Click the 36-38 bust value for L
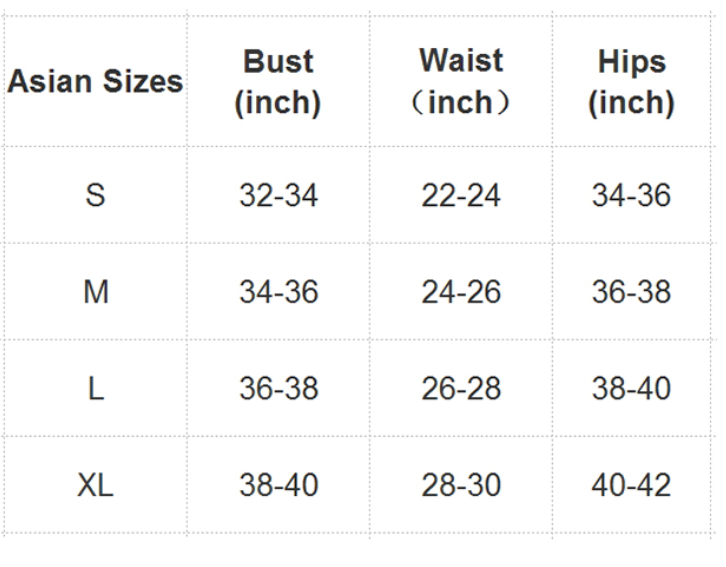This screenshot has height=567, width=726. [279, 388]
